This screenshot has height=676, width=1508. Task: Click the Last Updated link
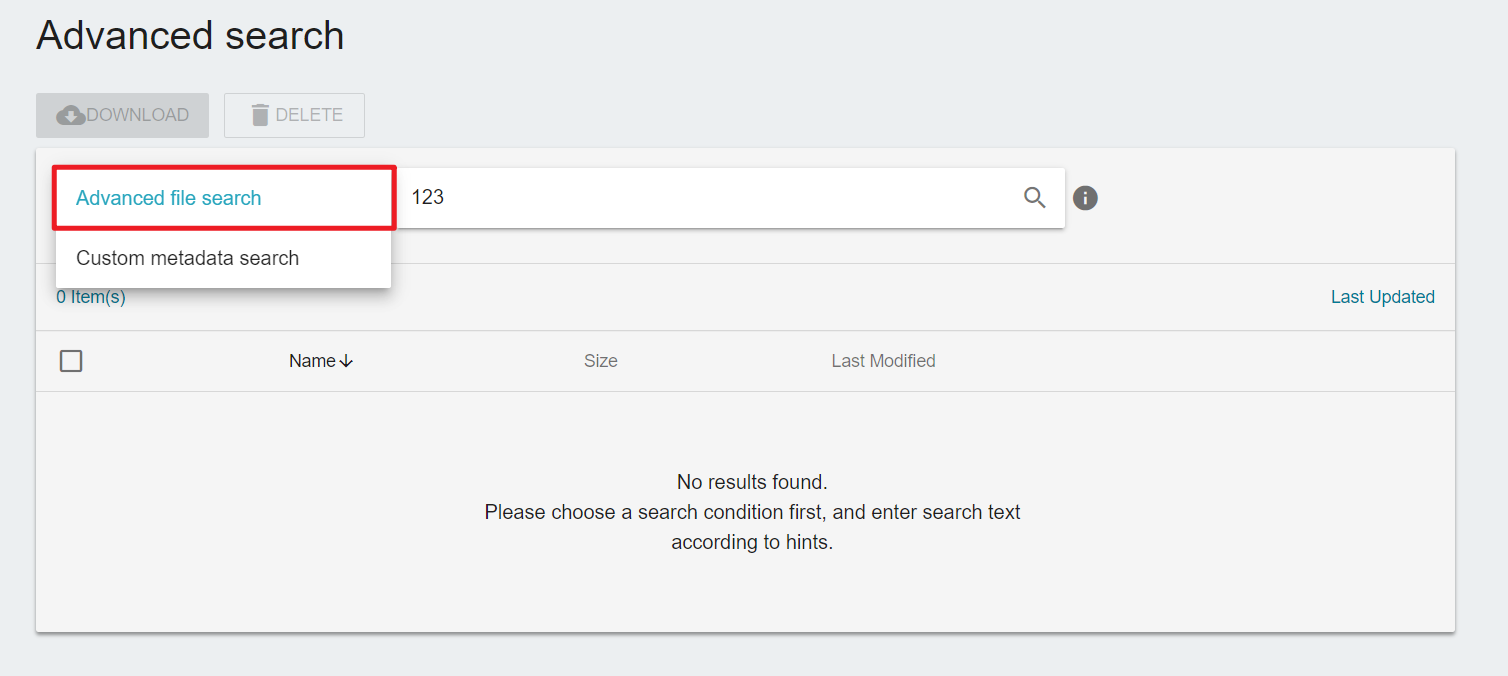(x=1382, y=297)
